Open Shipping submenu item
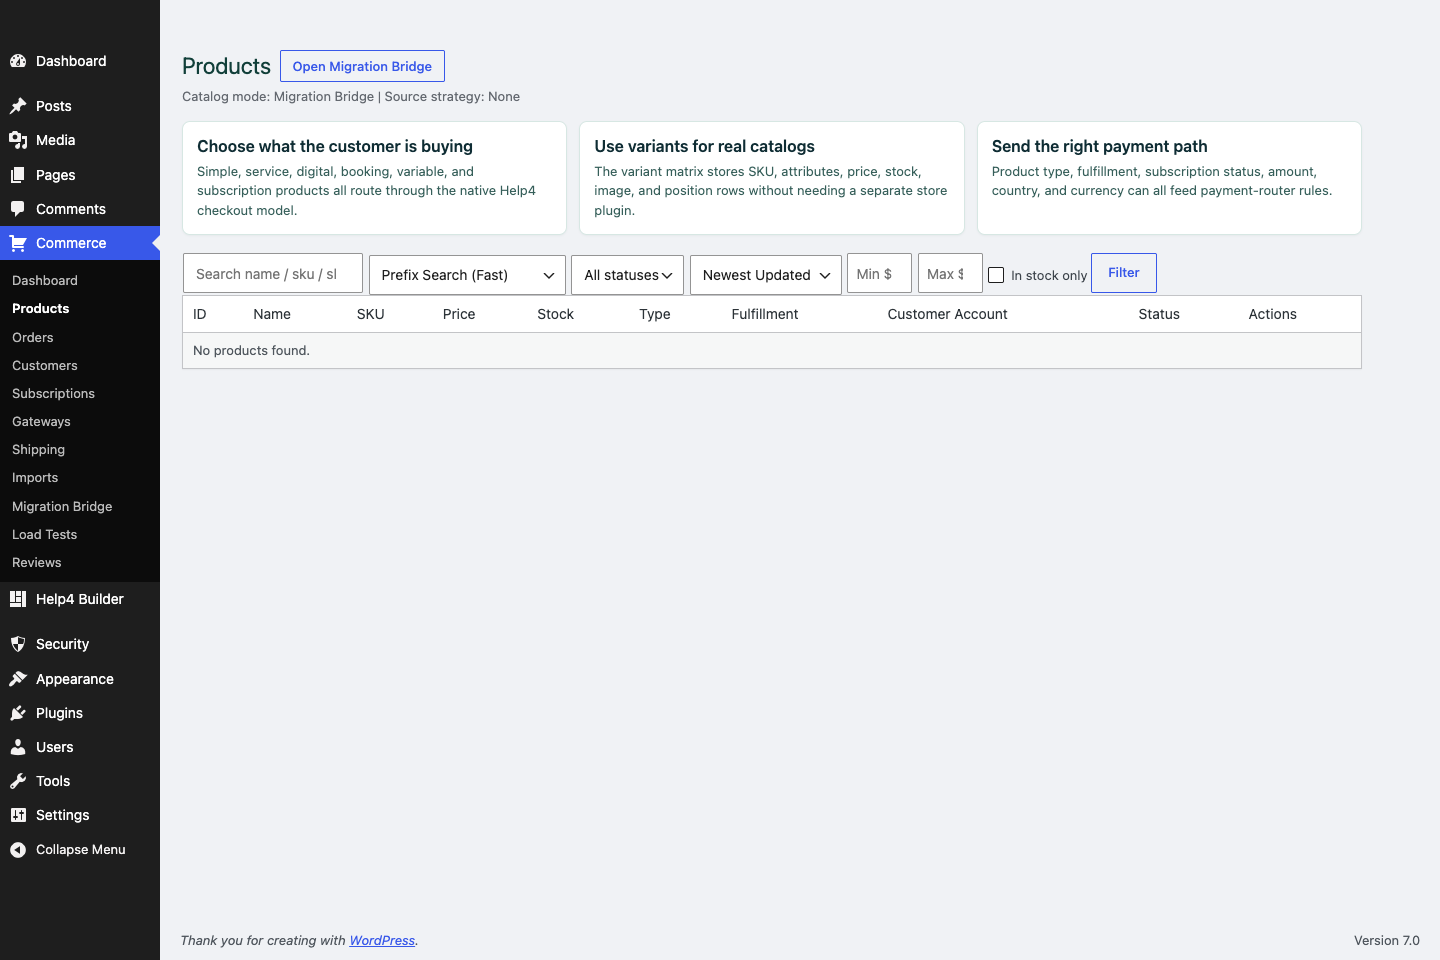 click(x=39, y=450)
